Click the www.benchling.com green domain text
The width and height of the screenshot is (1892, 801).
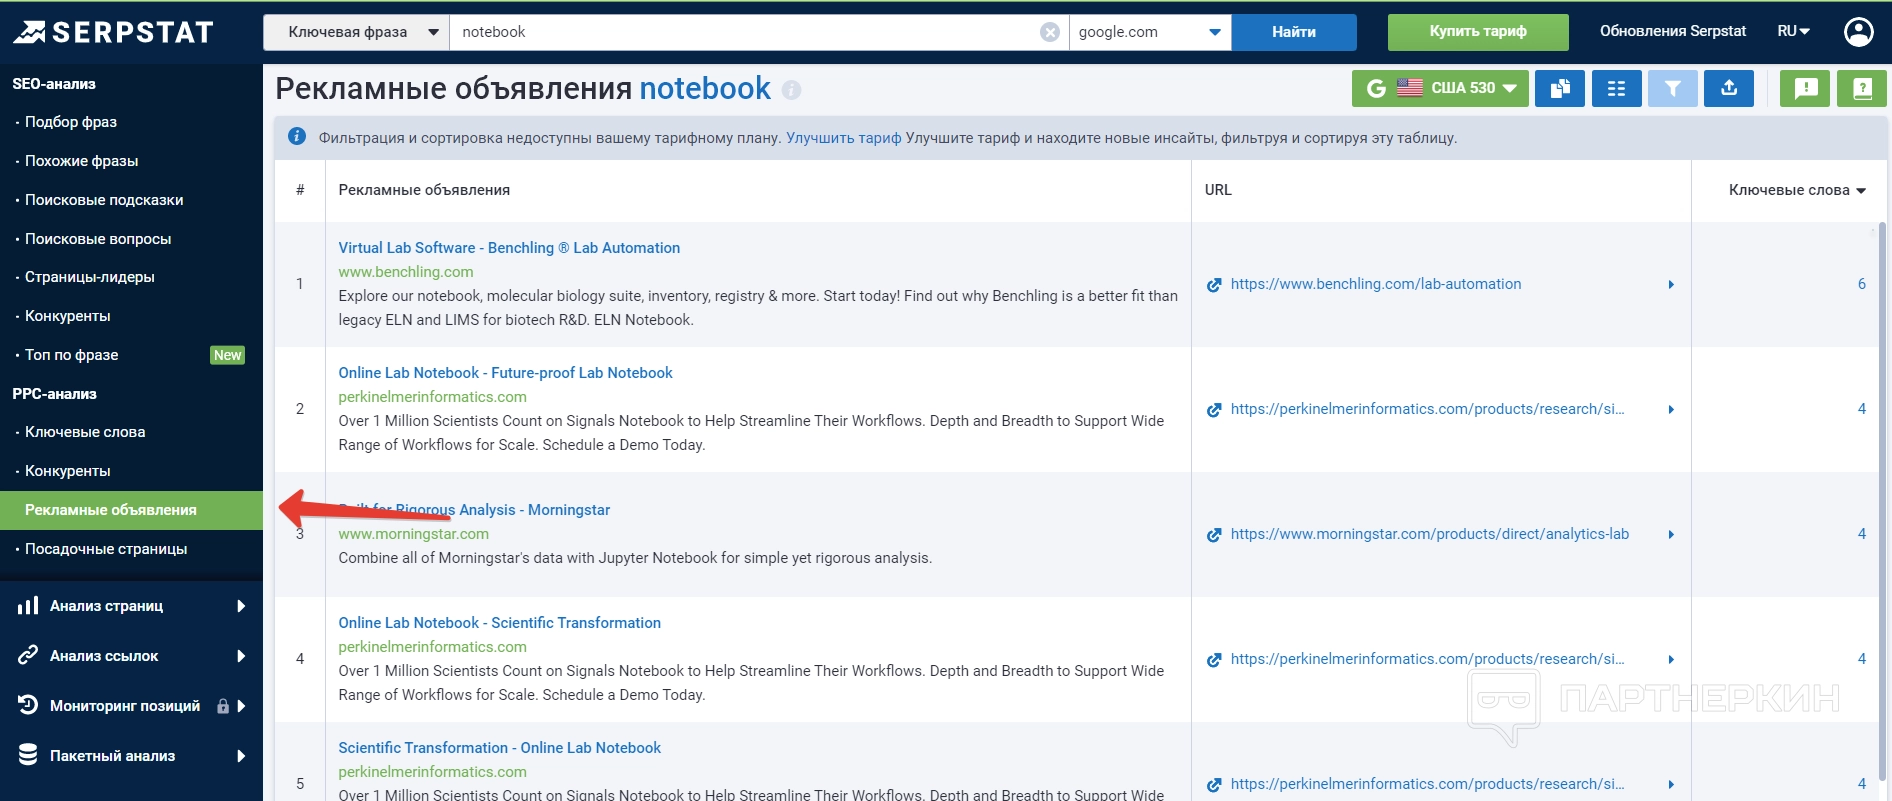pyautogui.click(x=406, y=272)
